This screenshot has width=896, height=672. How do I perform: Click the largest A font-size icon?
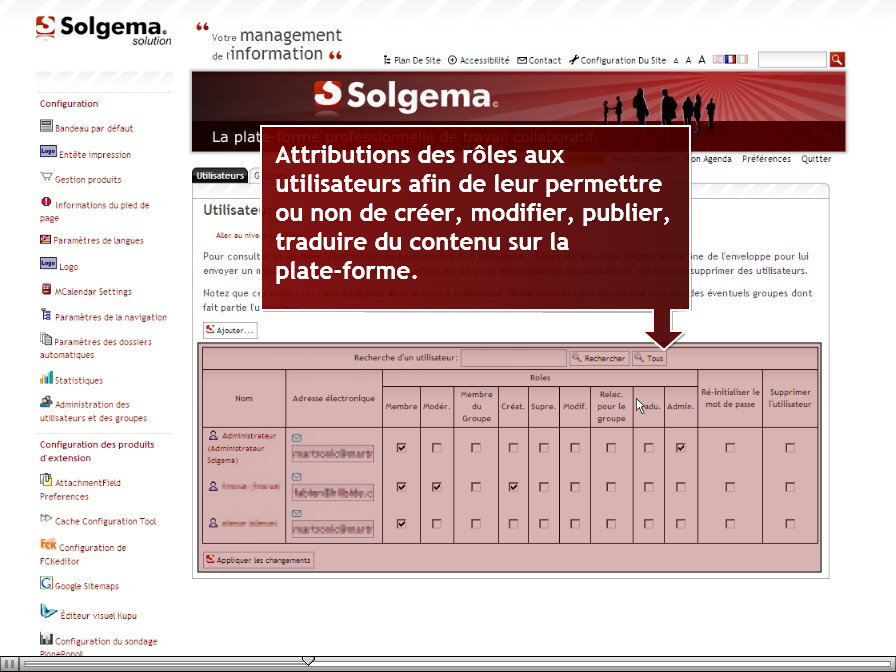[702, 59]
